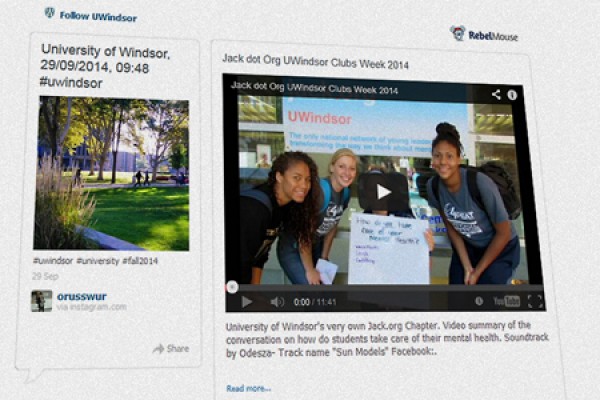Click the small play button in video controls
Viewport: 600px width, 400px height.
click(x=247, y=301)
